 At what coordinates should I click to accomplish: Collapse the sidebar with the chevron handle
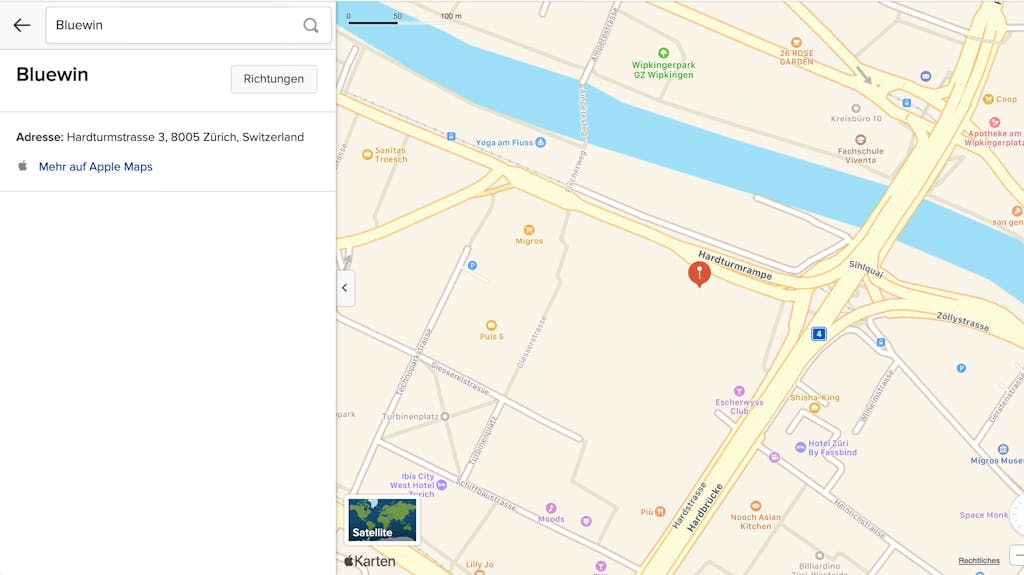tap(345, 288)
